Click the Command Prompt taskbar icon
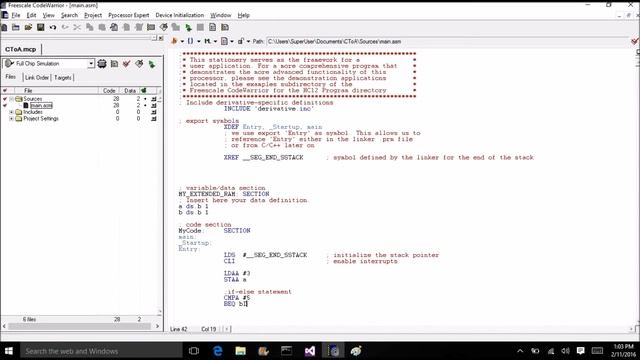 (287, 351)
